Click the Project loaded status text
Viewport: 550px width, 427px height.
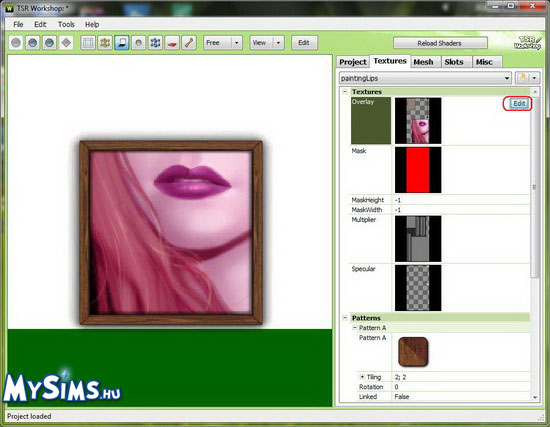coord(29,416)
